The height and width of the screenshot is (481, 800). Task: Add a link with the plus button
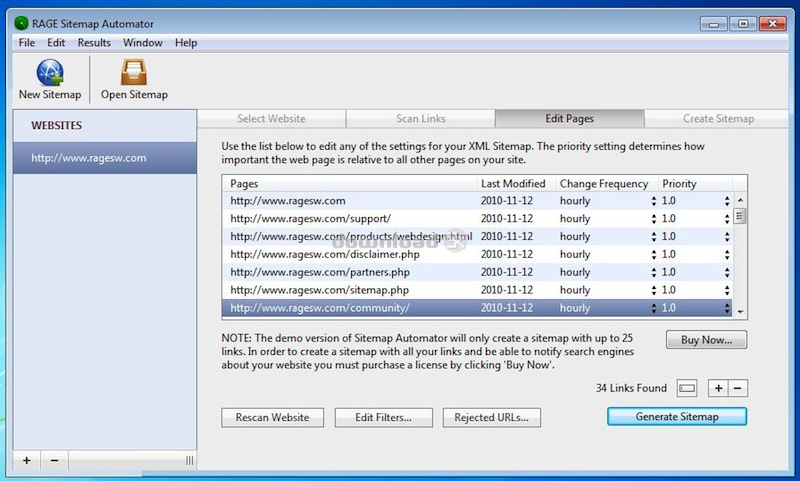click(x=718, y=388)
